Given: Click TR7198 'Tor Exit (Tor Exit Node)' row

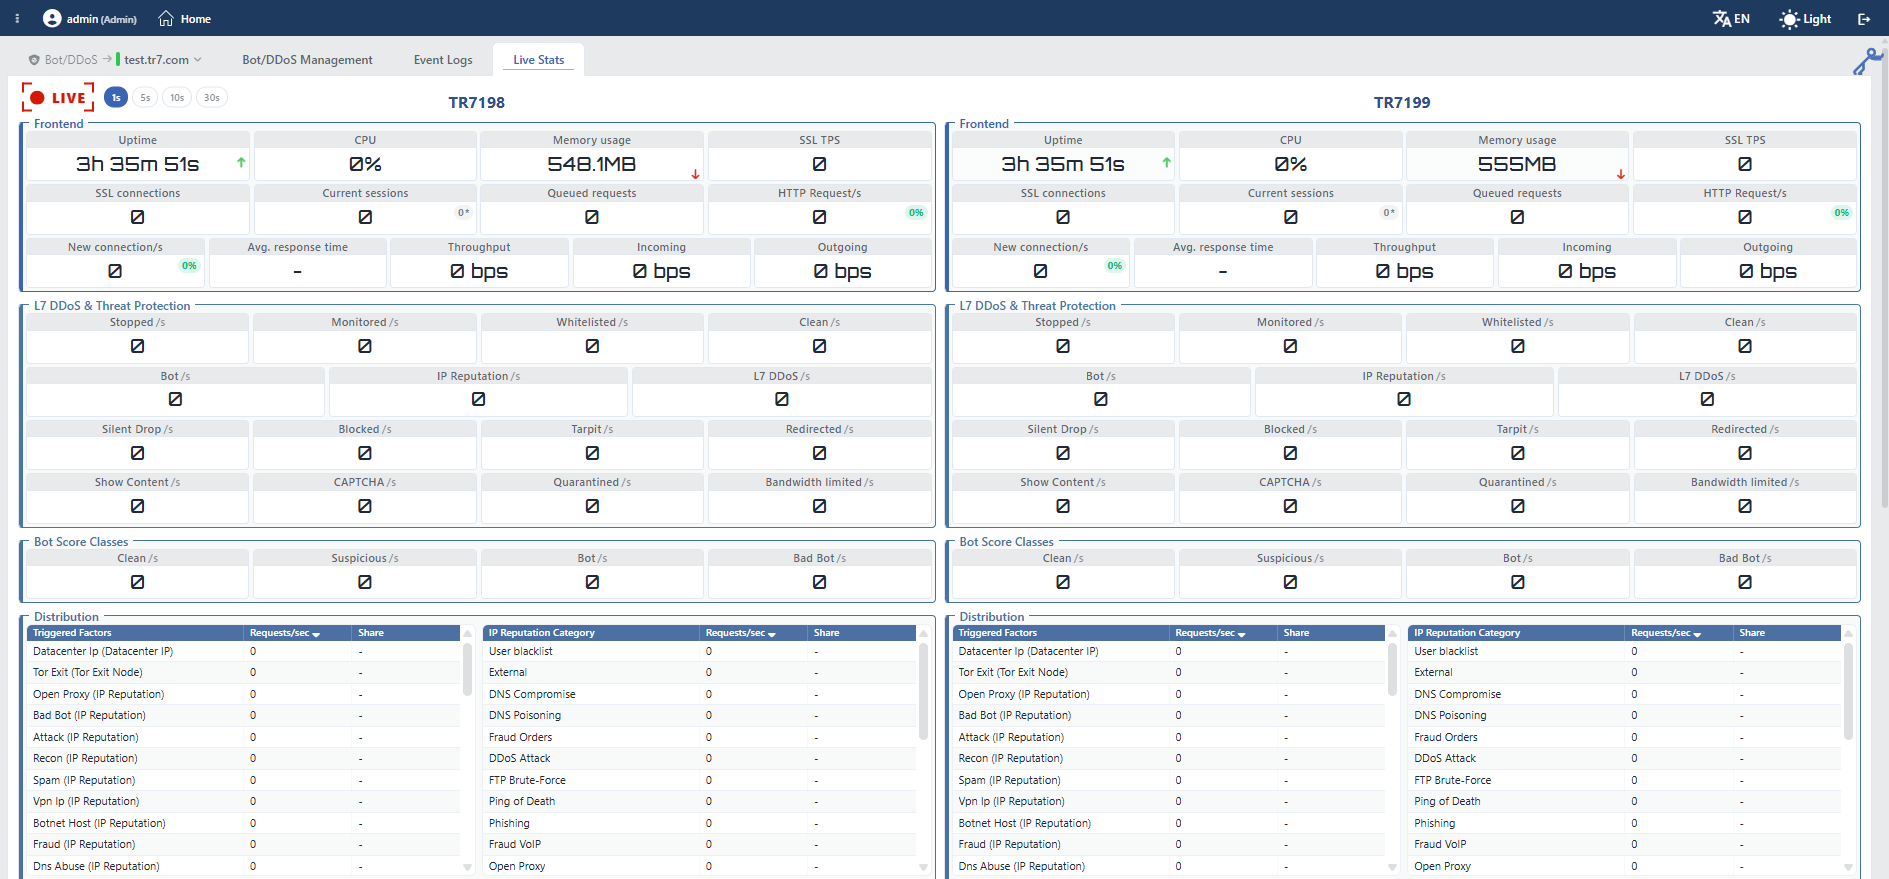Looking at the screenshot, I should click(x=244, y=673).
